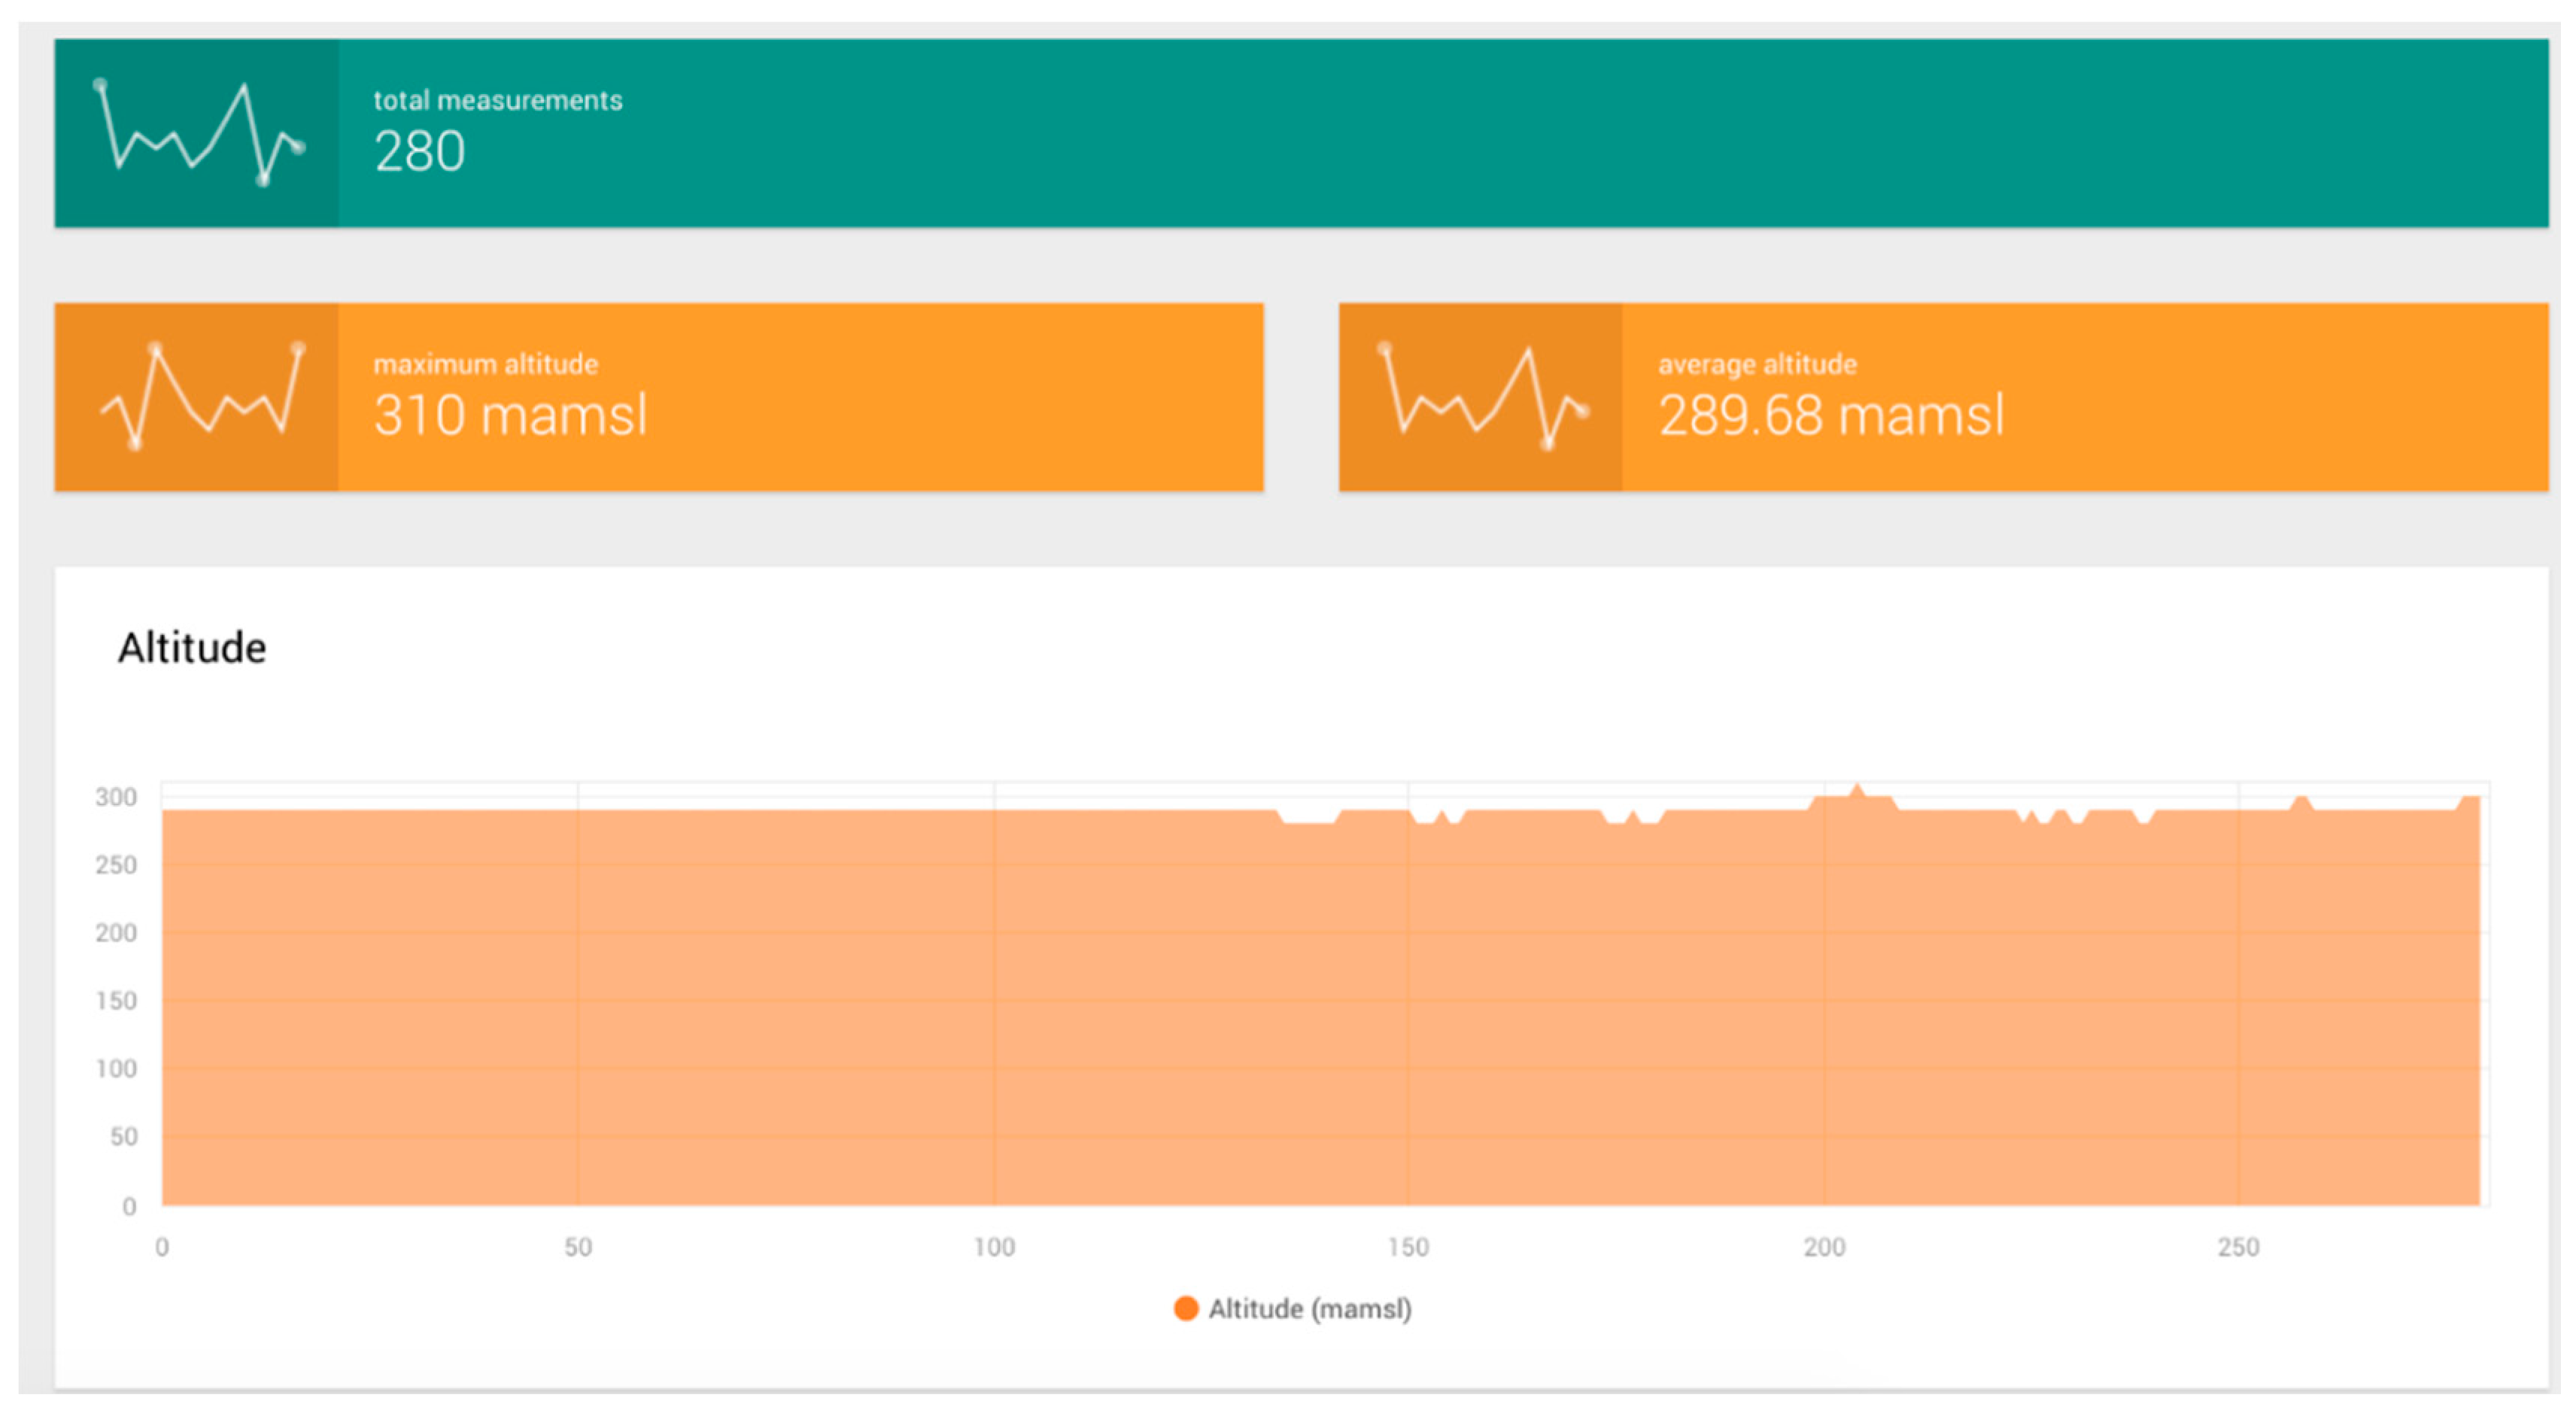This screenshot has height=1413, width=2576.
Task: Click the average altitude label text
Action: click(x=1757, y=364)
